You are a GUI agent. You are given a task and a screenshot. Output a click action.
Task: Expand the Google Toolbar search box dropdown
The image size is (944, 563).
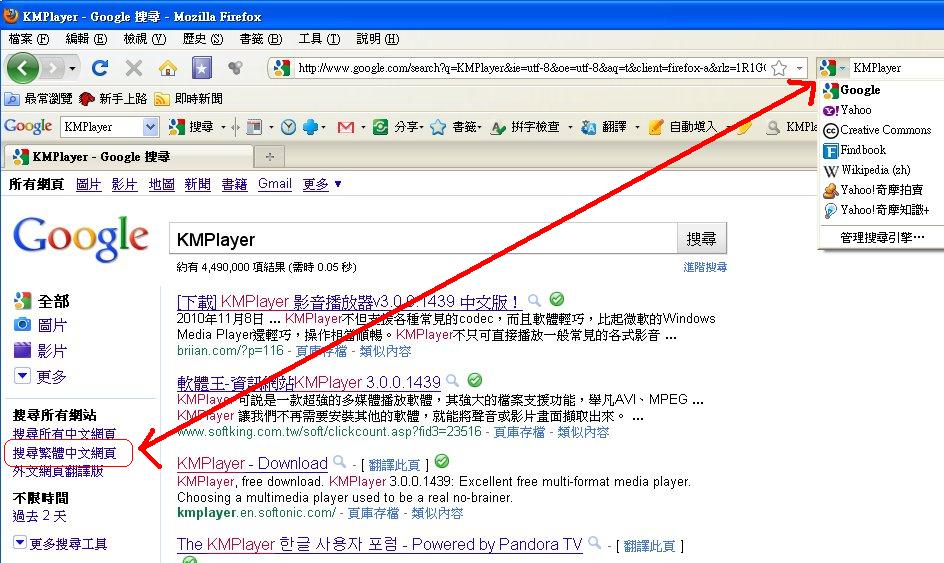(151, 127)
